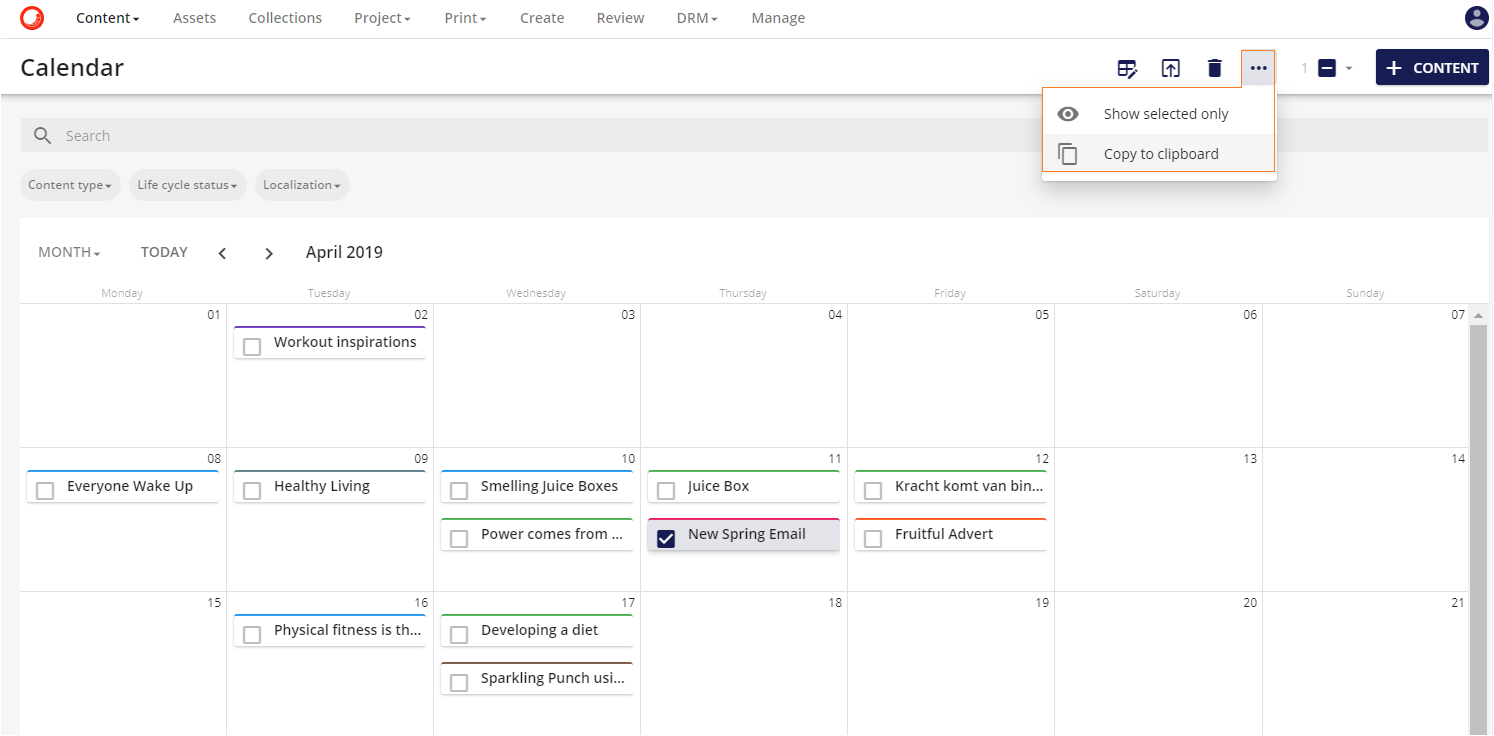Open the selection options dropdown arrow
The height and width of the screenshot is (736, 1494).
1348,67
